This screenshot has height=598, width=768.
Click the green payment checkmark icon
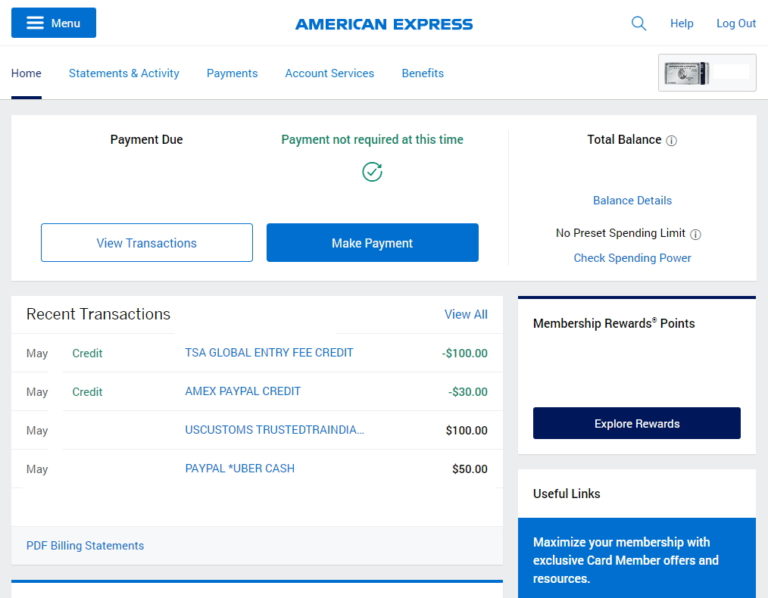tap(372, 172)
